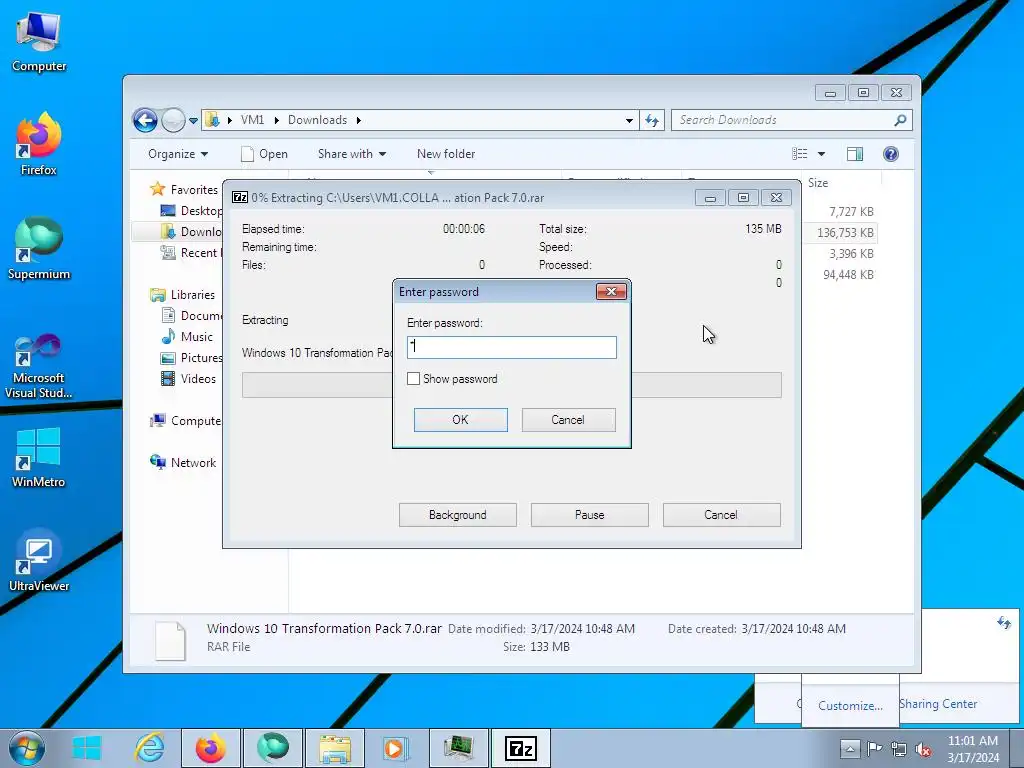
Task: Open the Supermium desktop shortcut
Action: 39,248
